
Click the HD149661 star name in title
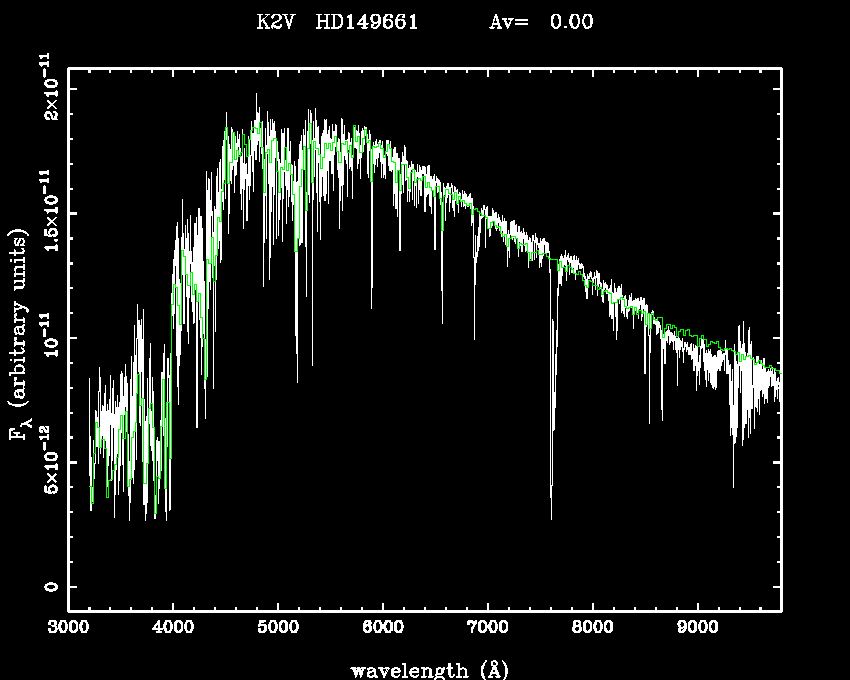tap(366, 22)
